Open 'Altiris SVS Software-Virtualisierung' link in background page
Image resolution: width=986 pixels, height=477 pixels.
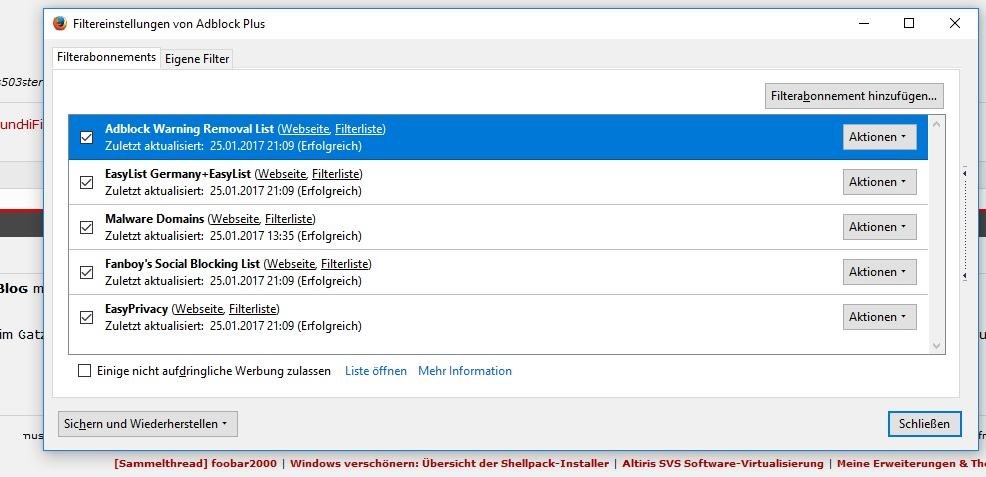[723, 464]
